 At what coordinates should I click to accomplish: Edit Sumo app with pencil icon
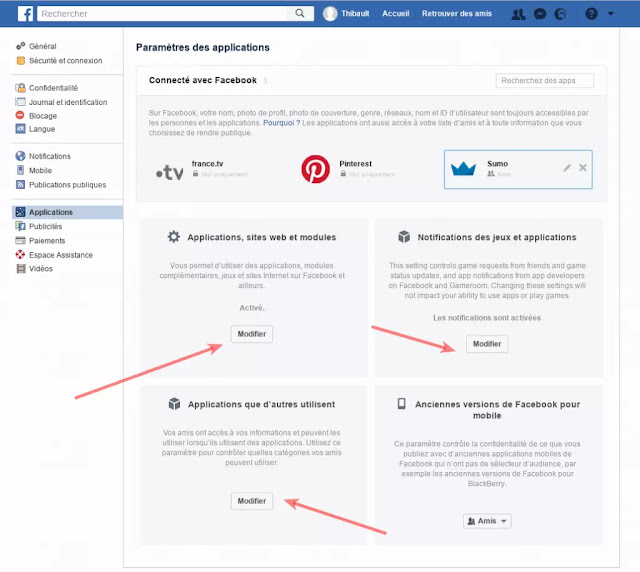click(567, 167)
